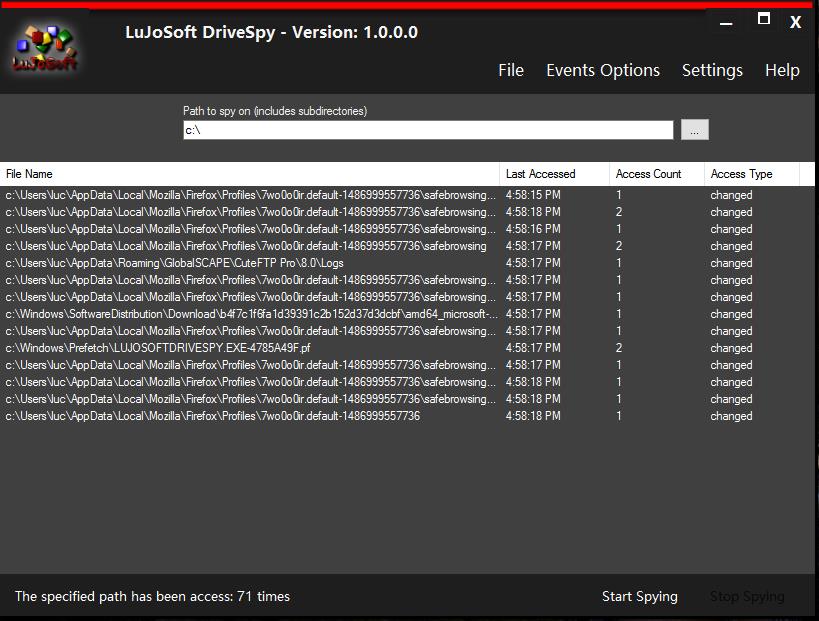Click the browse folder ellipsis button
This screenshot has height=621, width=819.
695,130
